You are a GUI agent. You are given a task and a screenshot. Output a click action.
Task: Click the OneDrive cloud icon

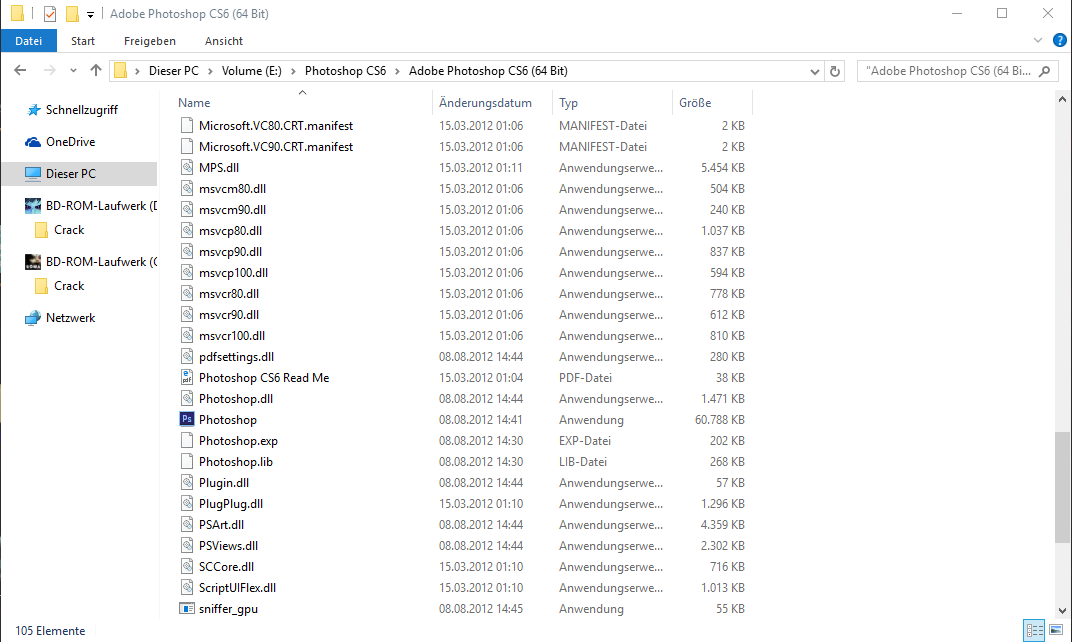click(33, 142)
